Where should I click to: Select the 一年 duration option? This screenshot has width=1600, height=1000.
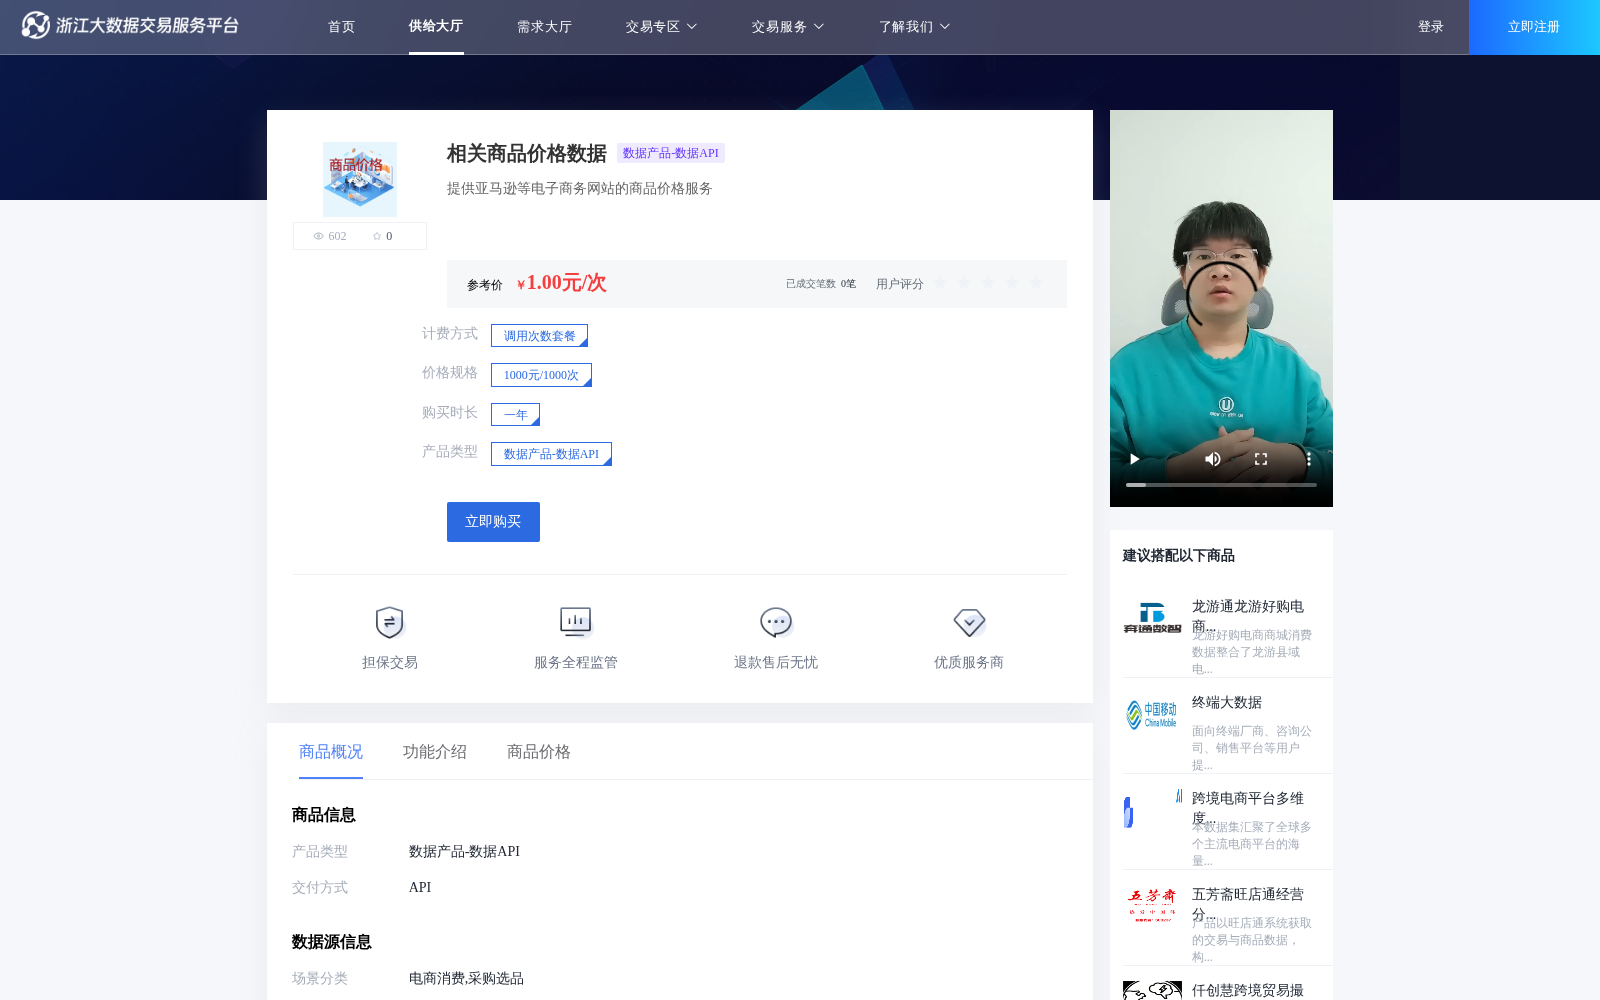[515, 415]
